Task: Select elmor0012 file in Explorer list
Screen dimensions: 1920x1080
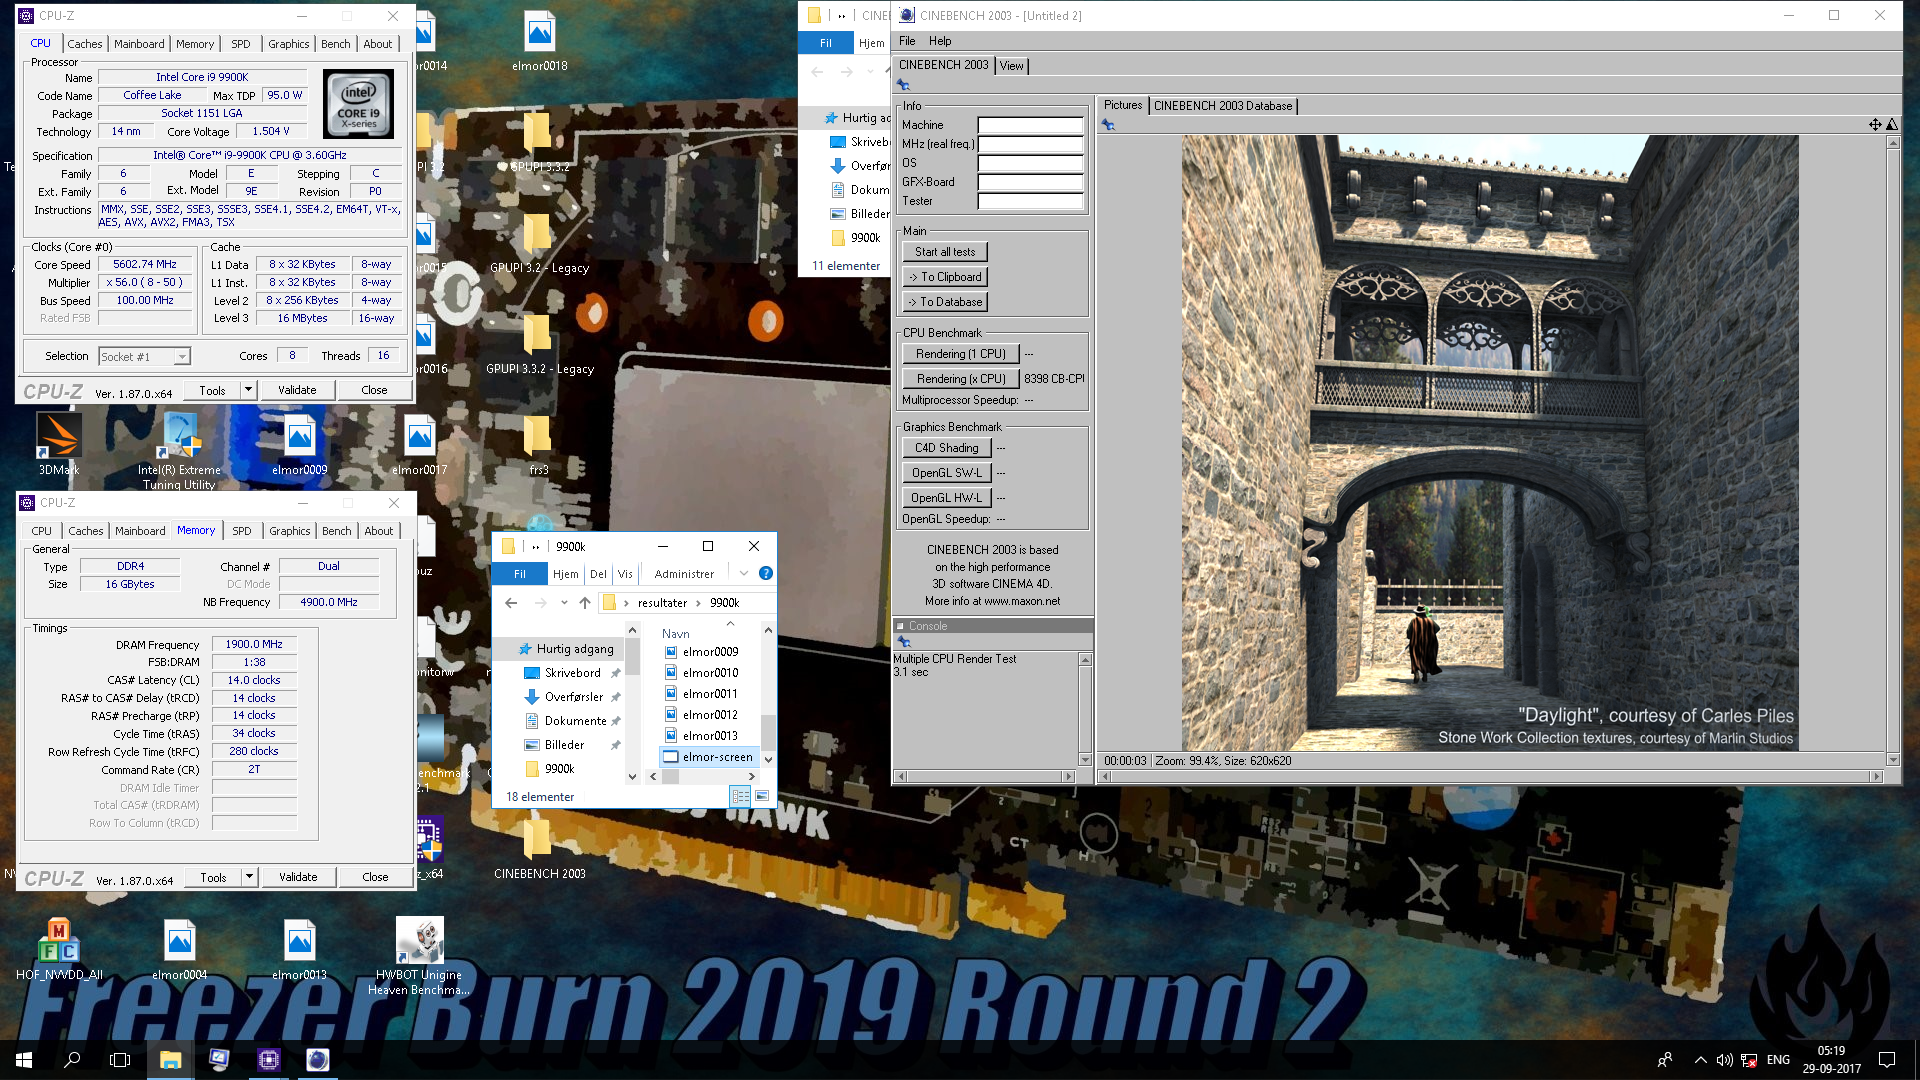Action: point(710,715)
